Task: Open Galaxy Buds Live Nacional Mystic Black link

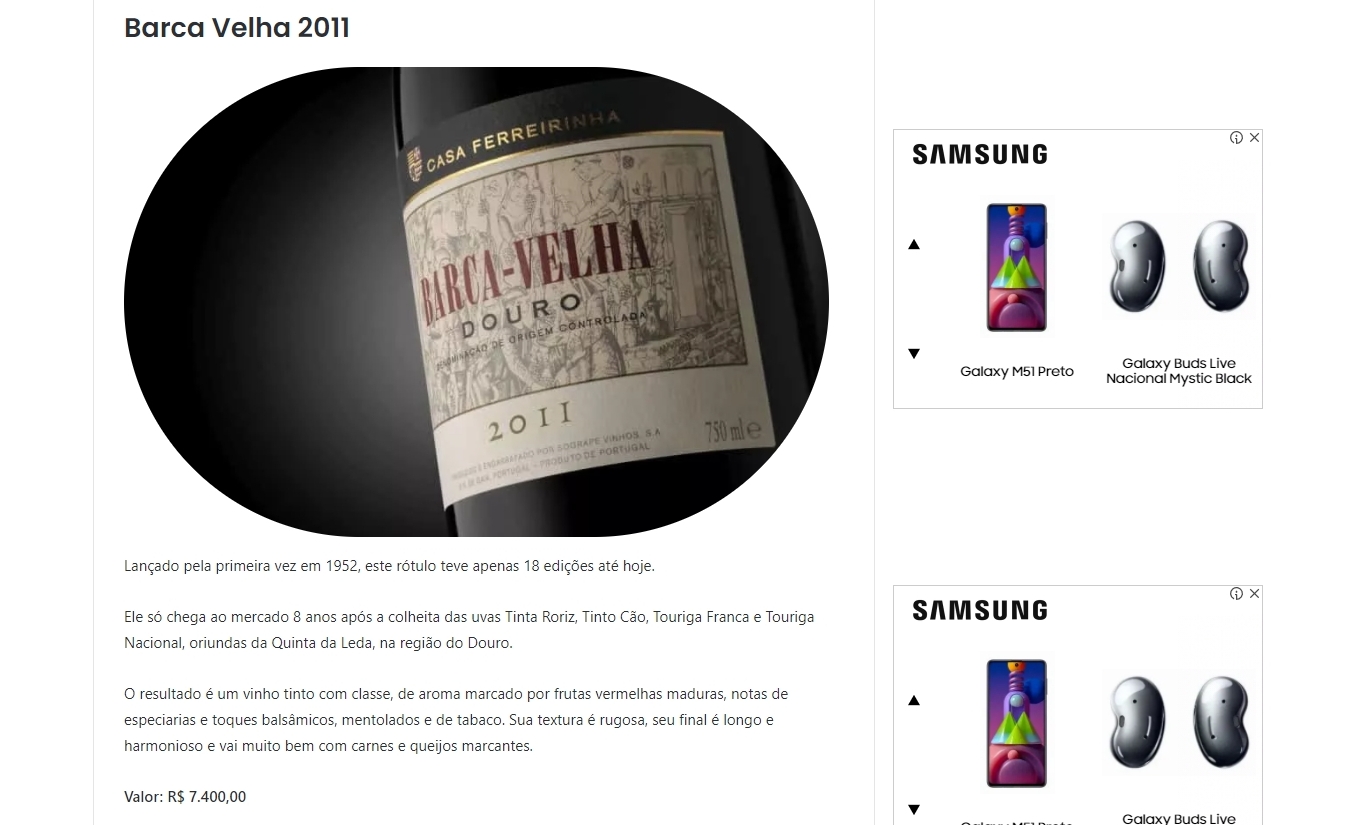Action: [1179, 371]
